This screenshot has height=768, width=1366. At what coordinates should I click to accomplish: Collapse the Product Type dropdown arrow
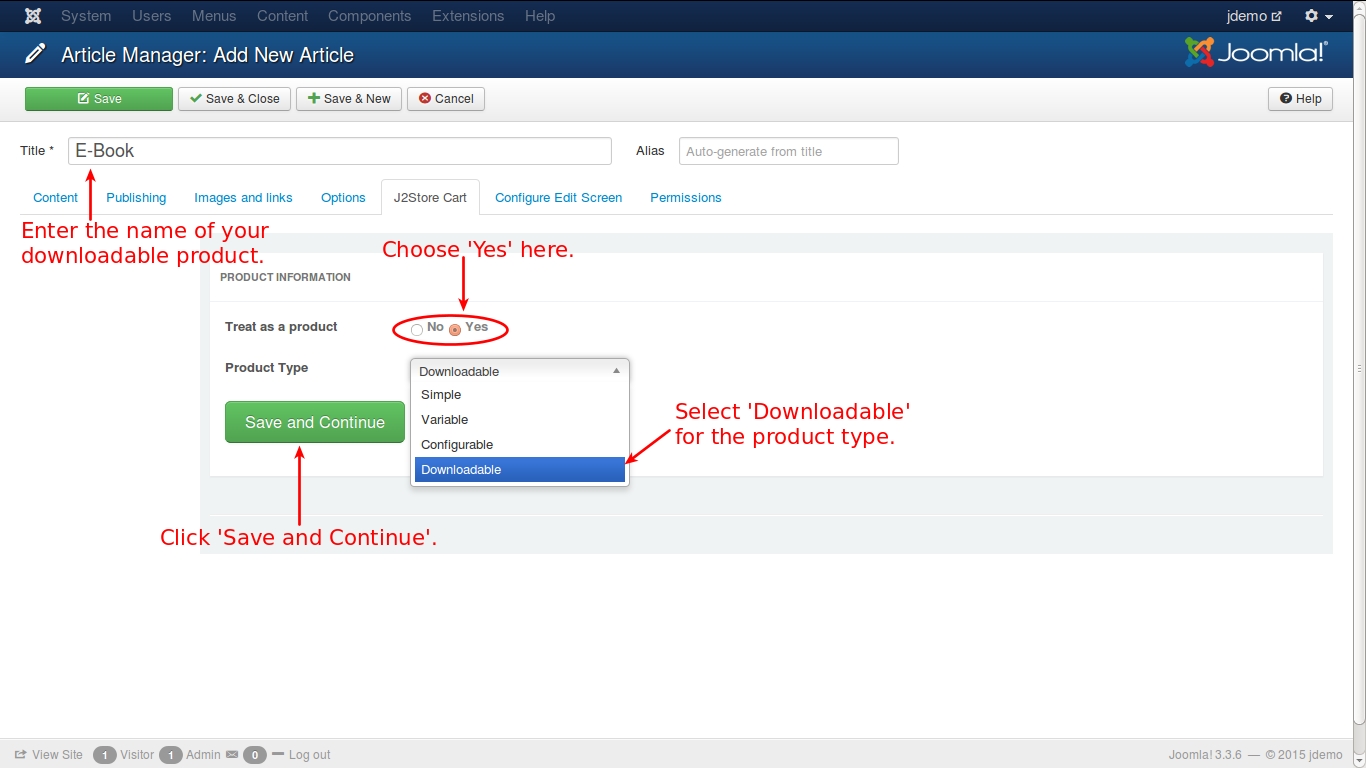point(616,371)
